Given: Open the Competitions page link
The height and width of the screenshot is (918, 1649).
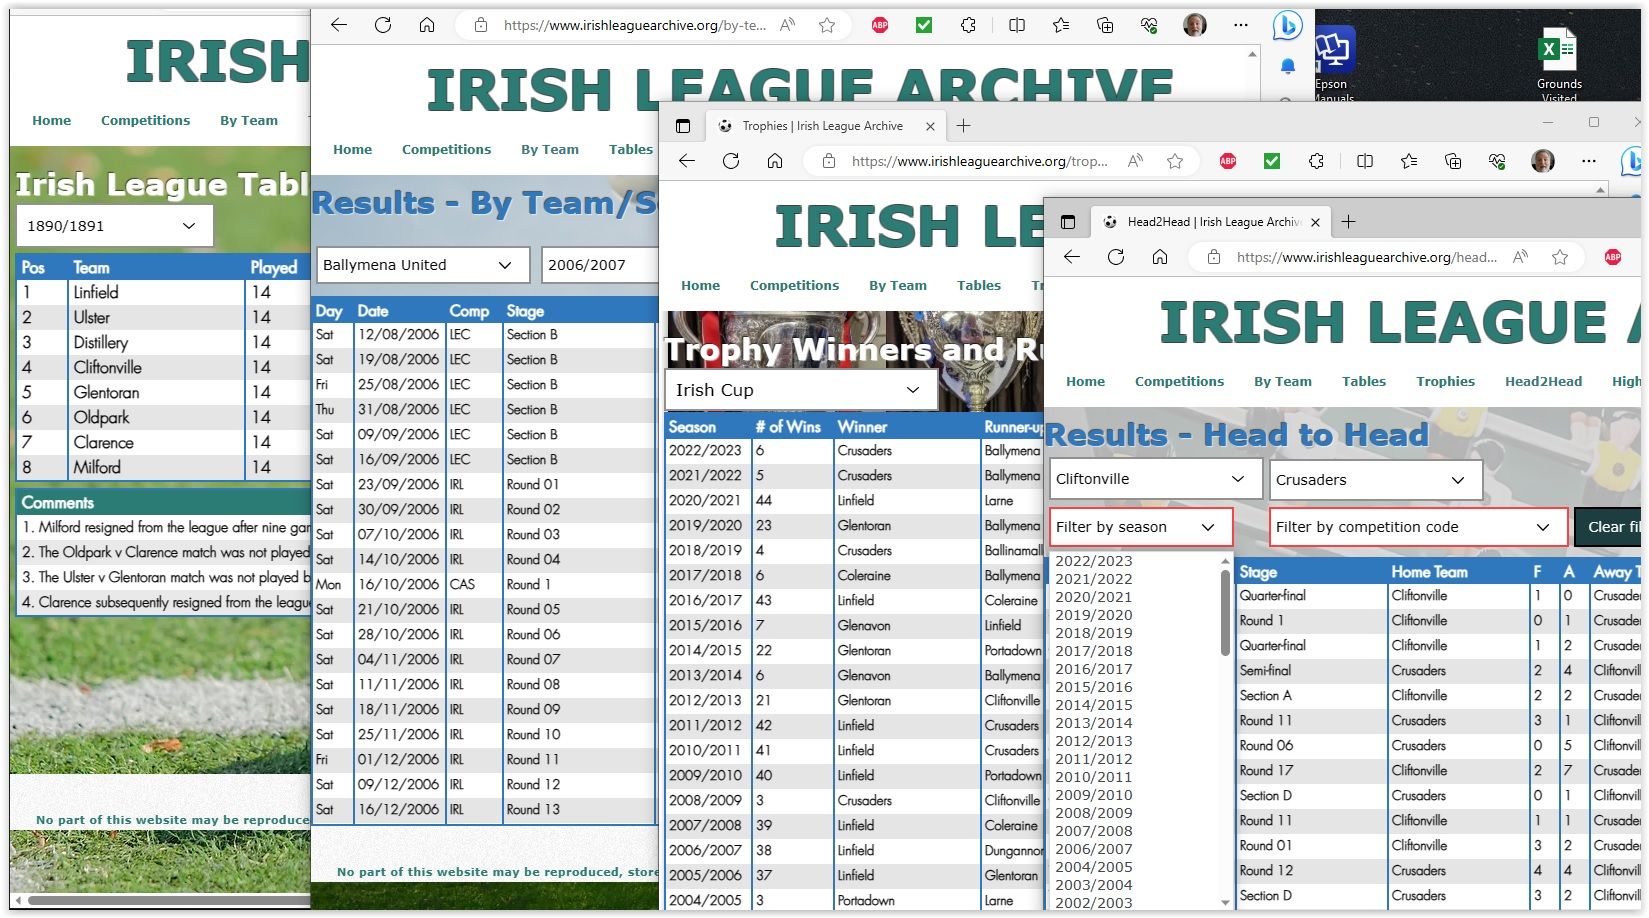Looking at the screenshot, I should click(1179, 381).
